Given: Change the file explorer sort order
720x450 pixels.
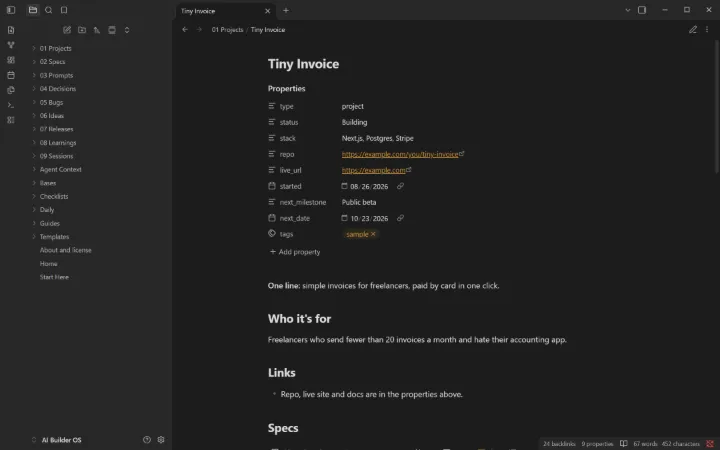Looking at the screenshot, I should pos(97,30).
